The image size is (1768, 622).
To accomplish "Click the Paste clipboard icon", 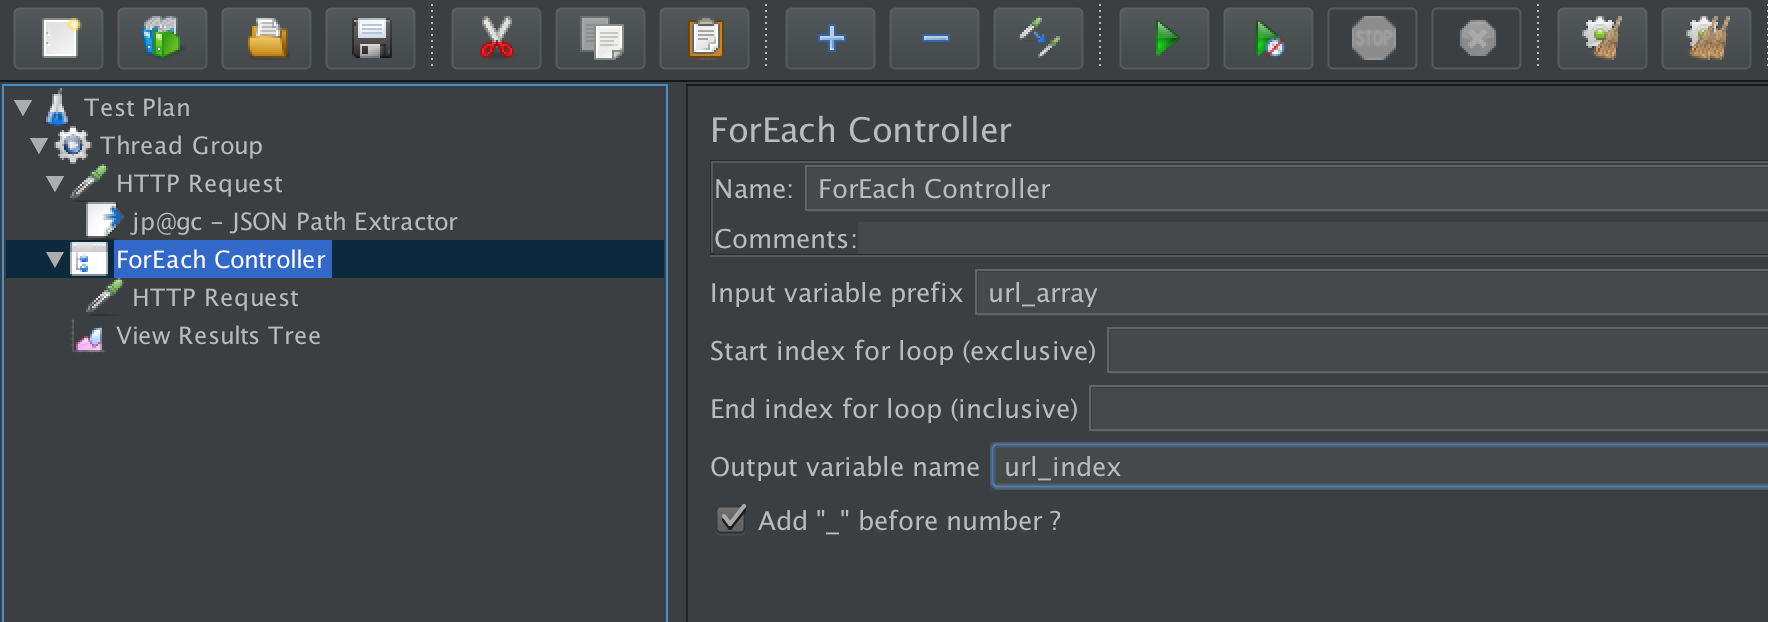I will (704, 39).
